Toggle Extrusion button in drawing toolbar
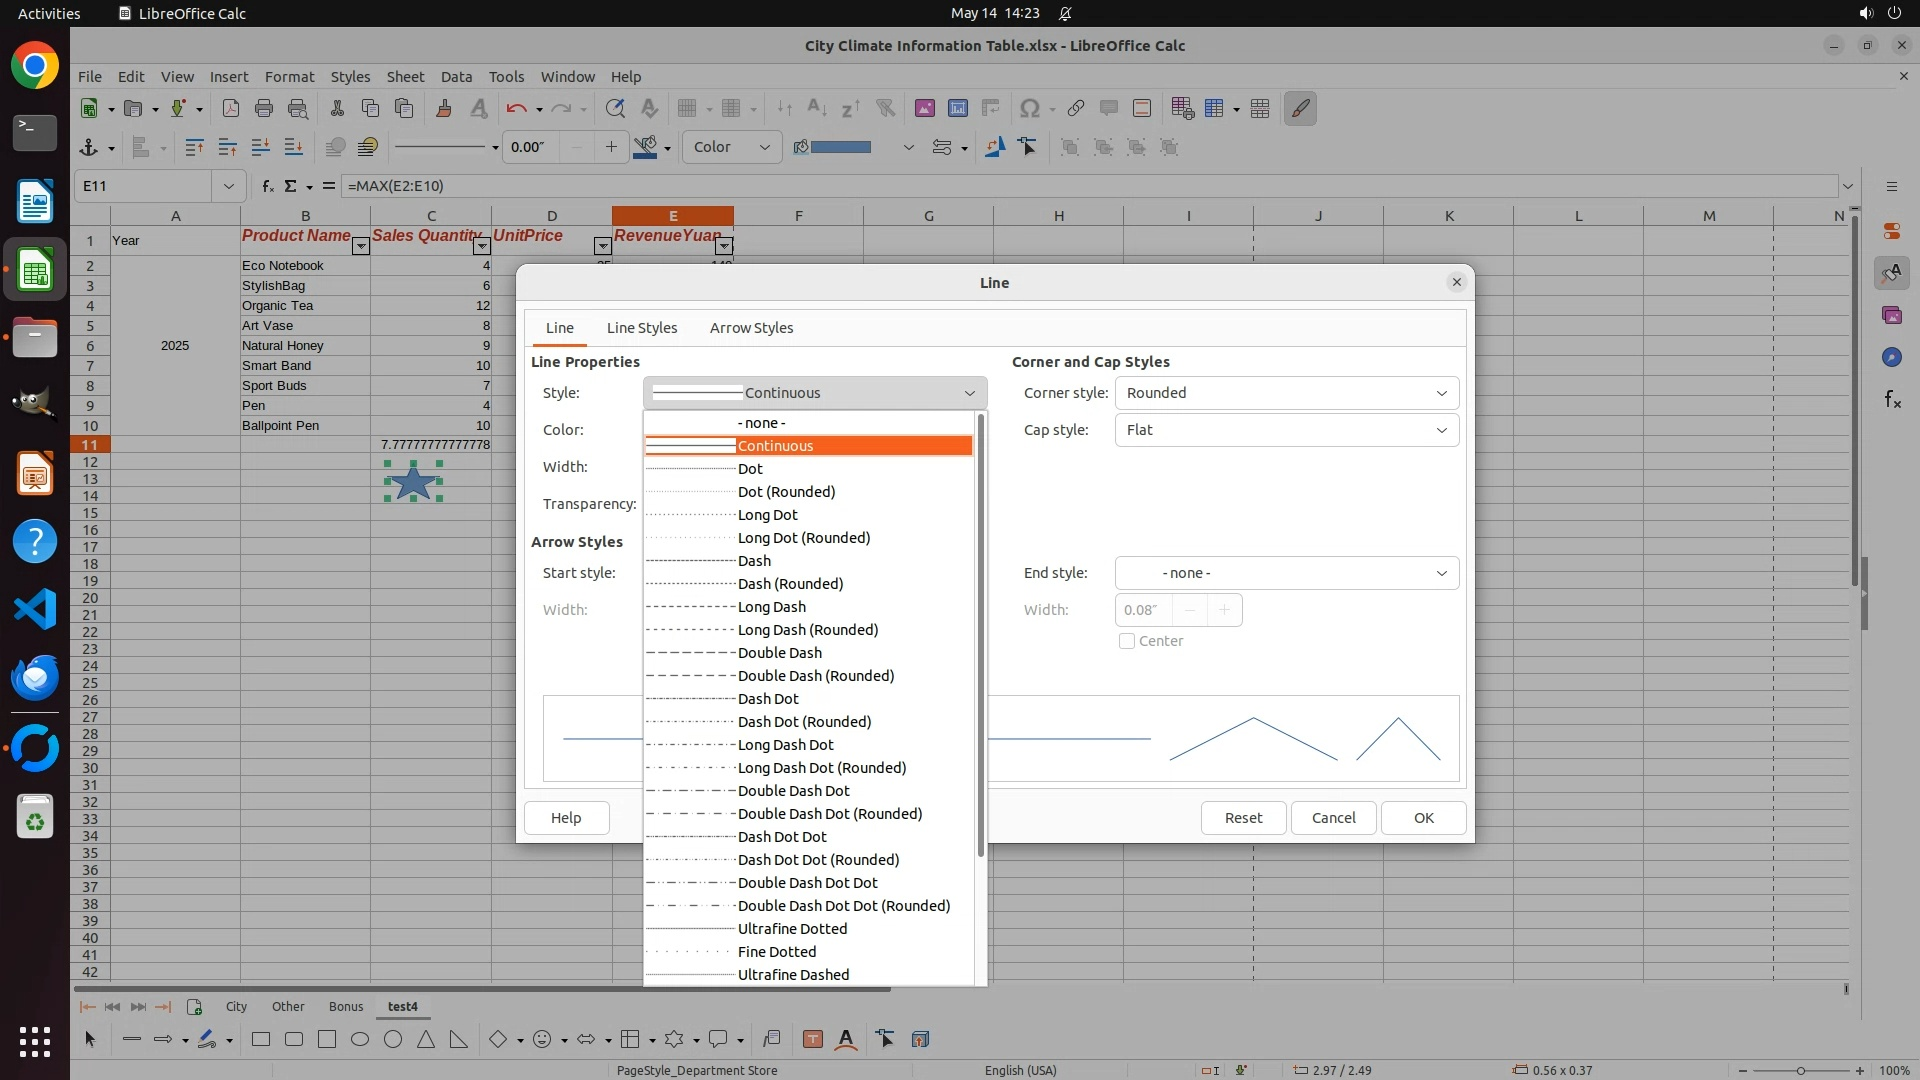The height and width of the screenshot is (1080, 1920). tap(920, 1040)
